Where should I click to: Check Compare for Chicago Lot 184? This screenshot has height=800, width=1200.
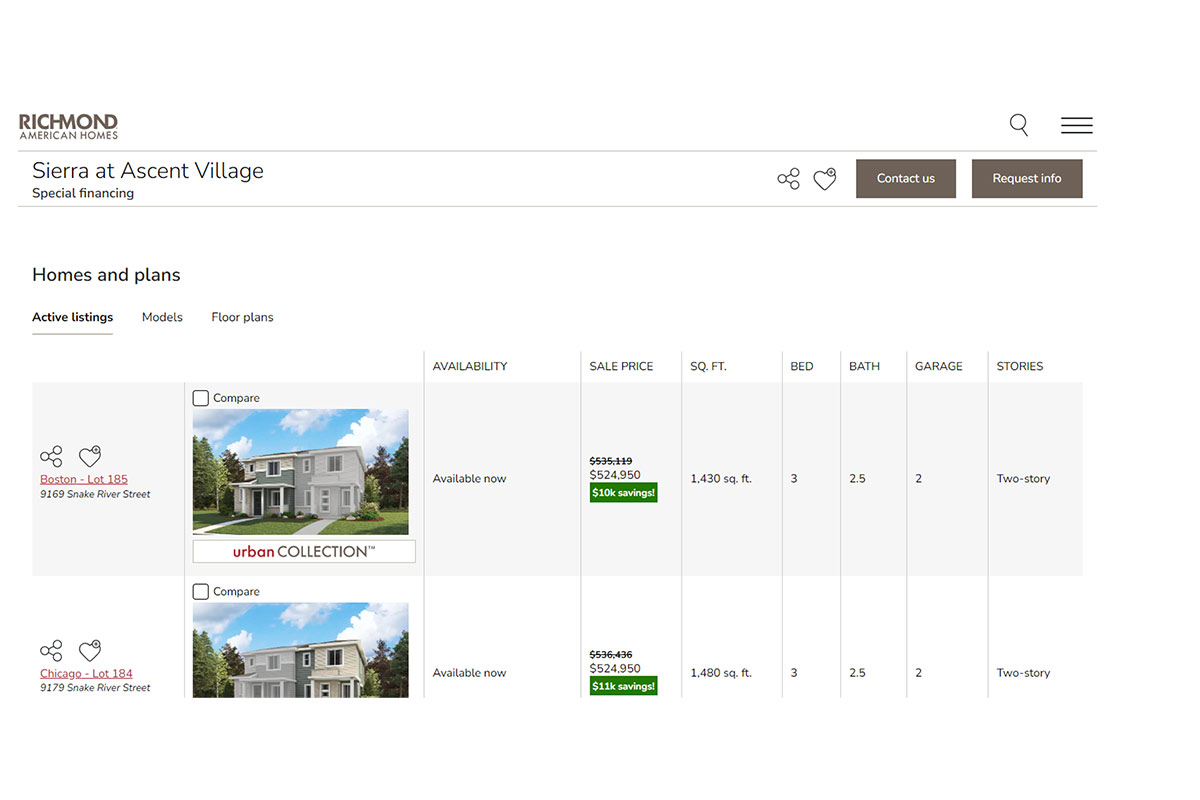click(x=201, y=592)
